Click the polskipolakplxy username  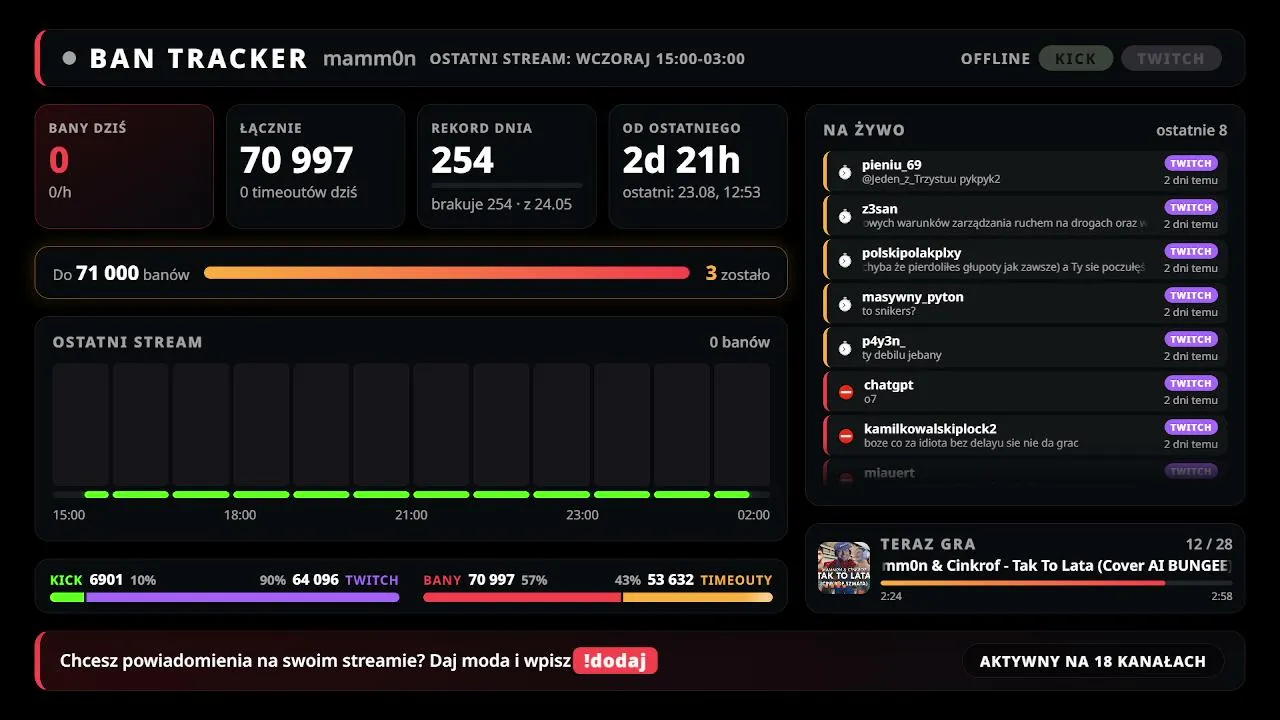[x=912, y=253]
